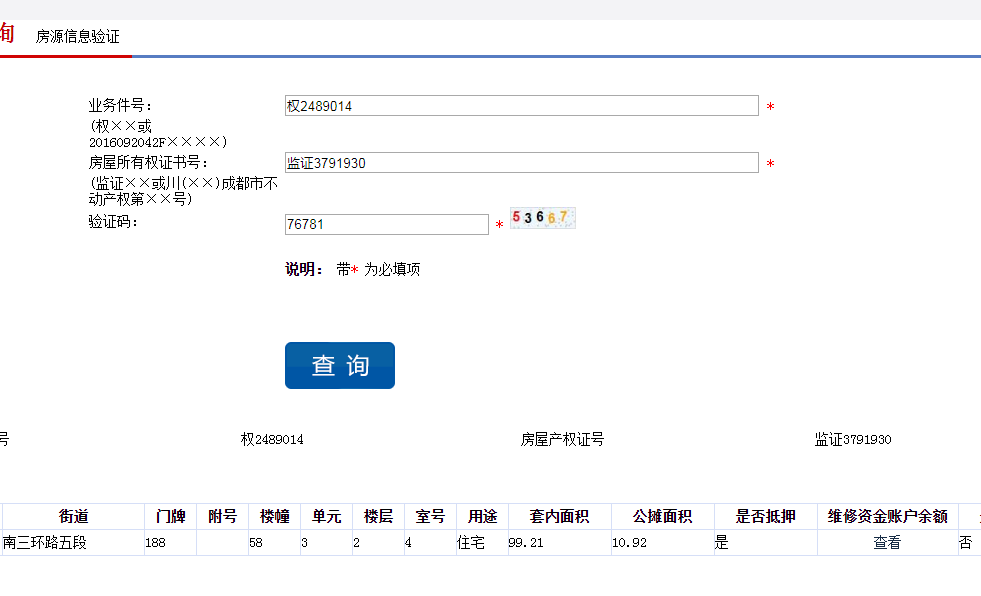This screenshot has height=596, width=981.
Task: Click the captcha image to refresh it
Action: (542, 218)
